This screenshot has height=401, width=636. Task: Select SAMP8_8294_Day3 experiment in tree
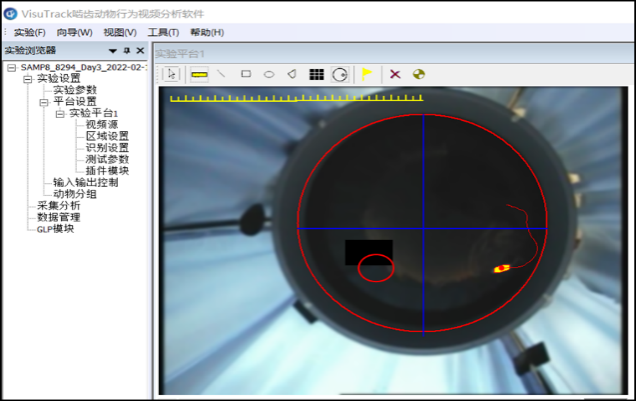click(84, 67)
